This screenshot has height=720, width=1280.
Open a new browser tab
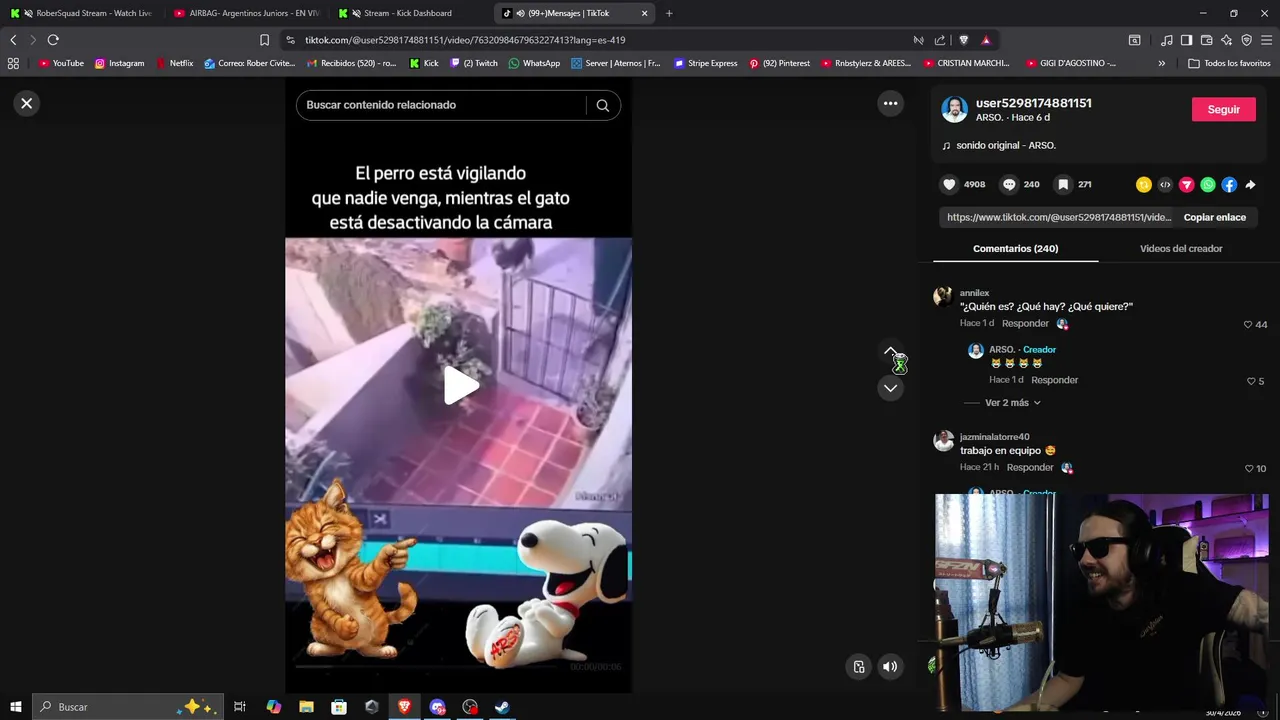pos(669,13)
